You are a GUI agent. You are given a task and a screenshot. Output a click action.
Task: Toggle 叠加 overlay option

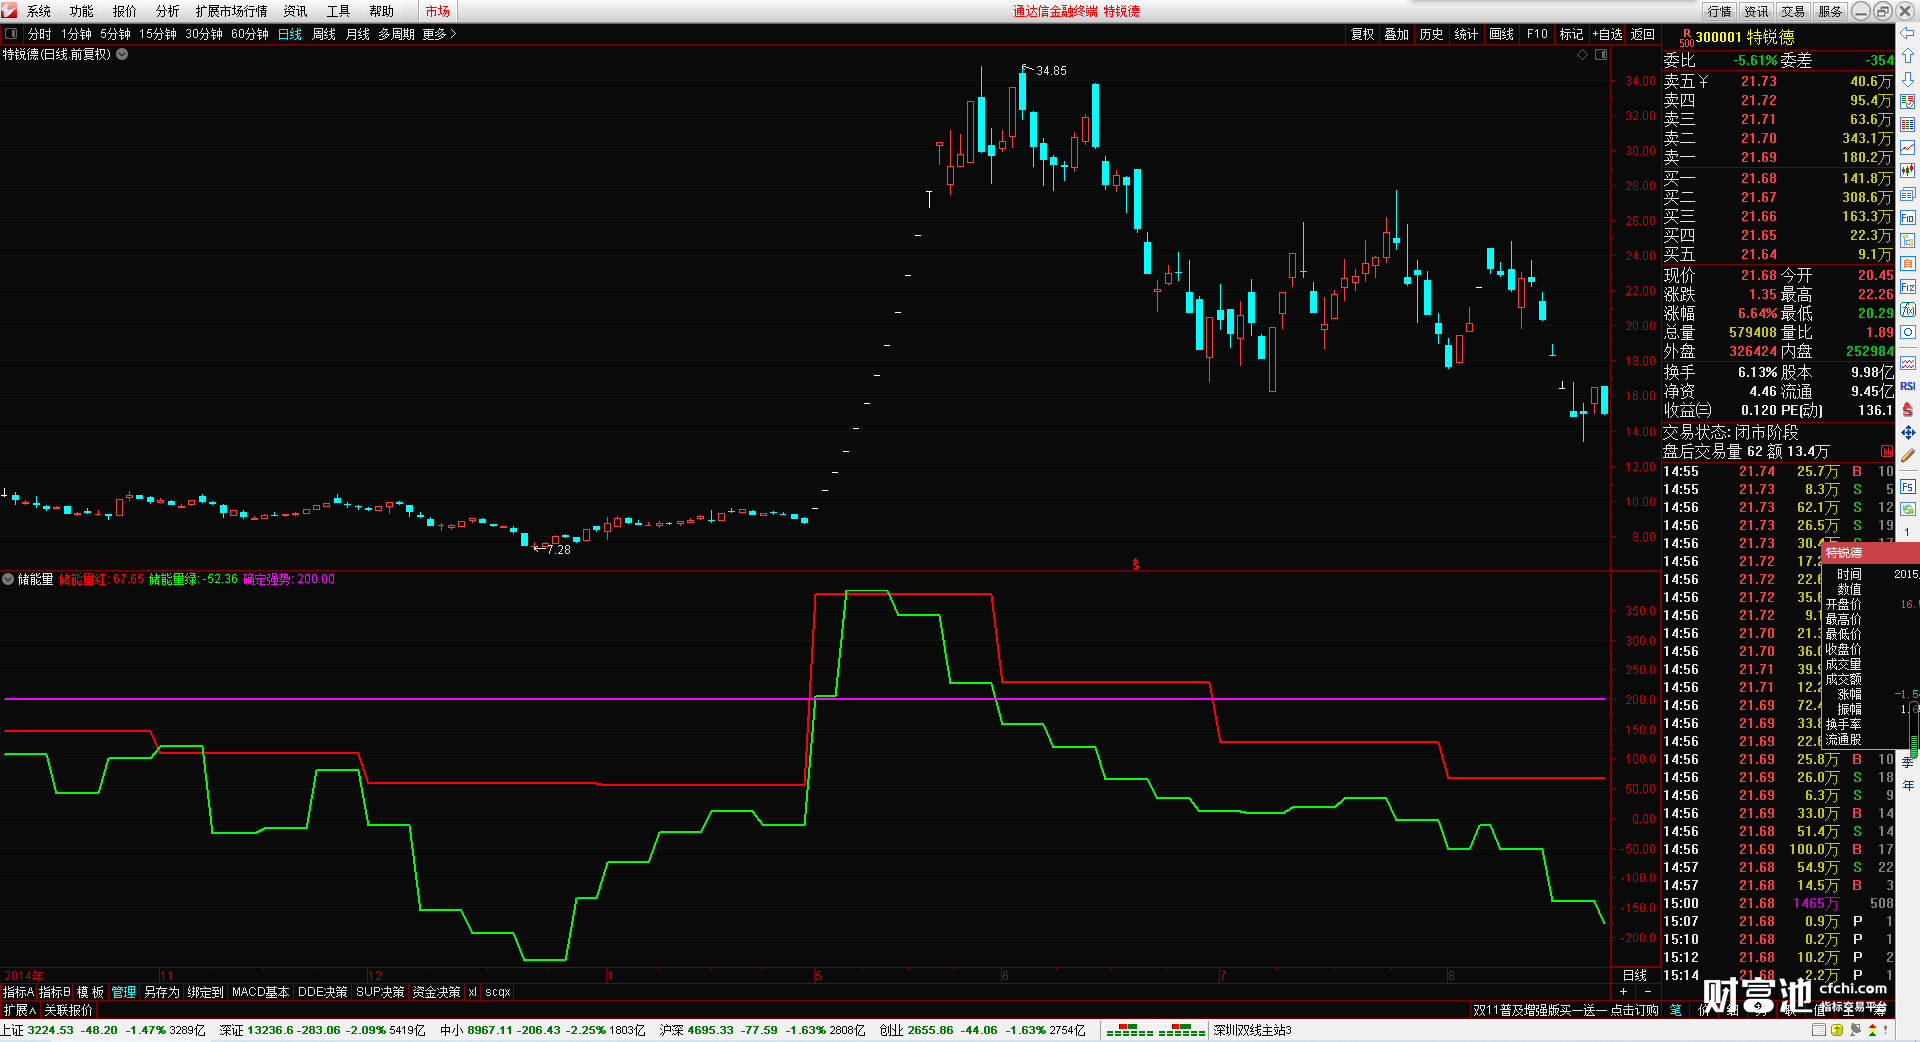pos(1396,34)
